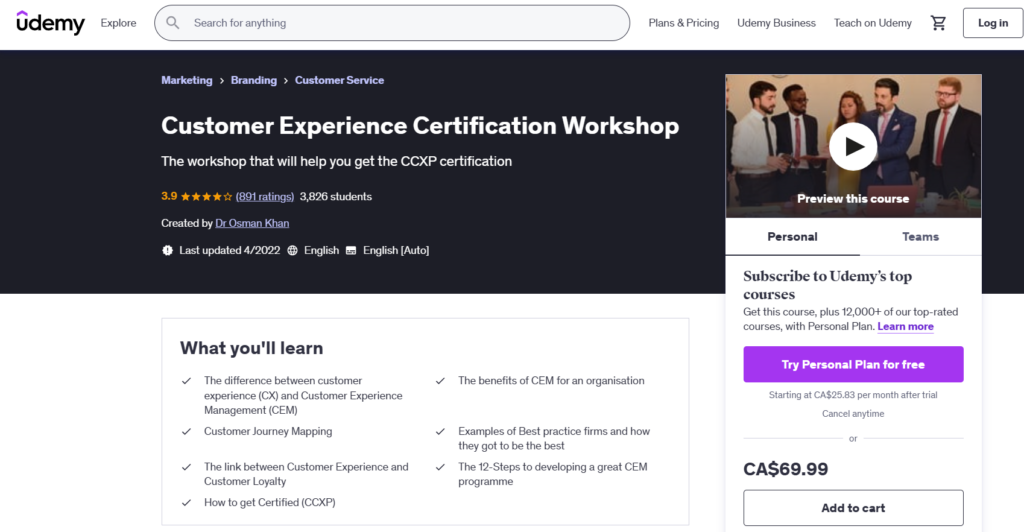Go to Marketing breadcrumb
1024x532 pixels.
(x=187, y=80)
